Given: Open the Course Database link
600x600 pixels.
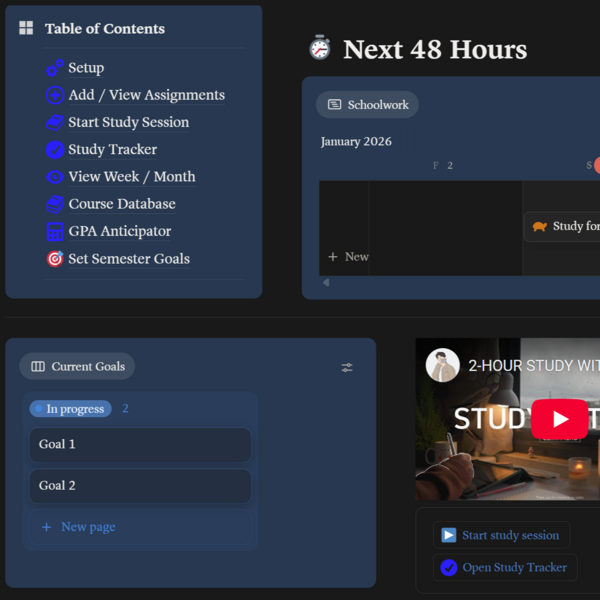Looking at the screenshot, I should [x=122, y=204].
